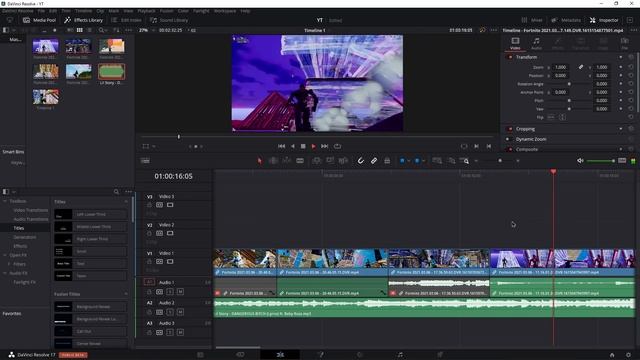Mute timeline audio with speaker icon
The image size is (640, 360).
click(580, 161)
